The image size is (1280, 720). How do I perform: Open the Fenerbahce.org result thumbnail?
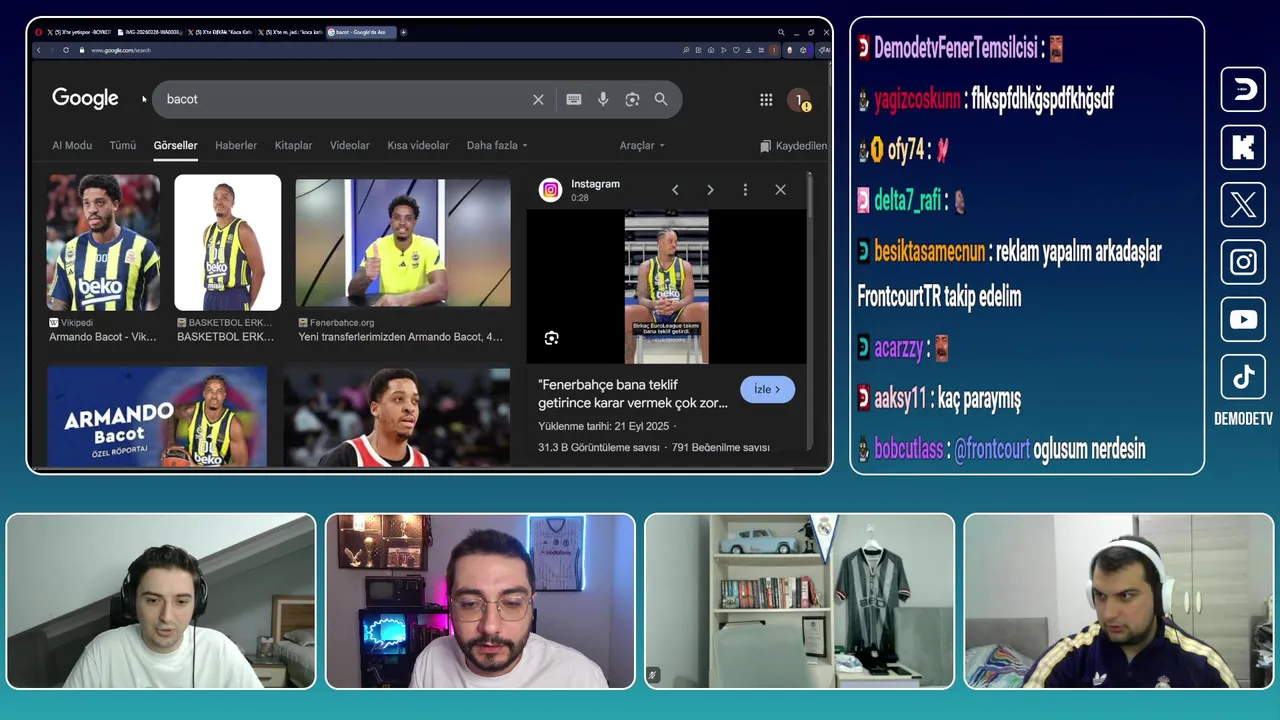point(403,242)
